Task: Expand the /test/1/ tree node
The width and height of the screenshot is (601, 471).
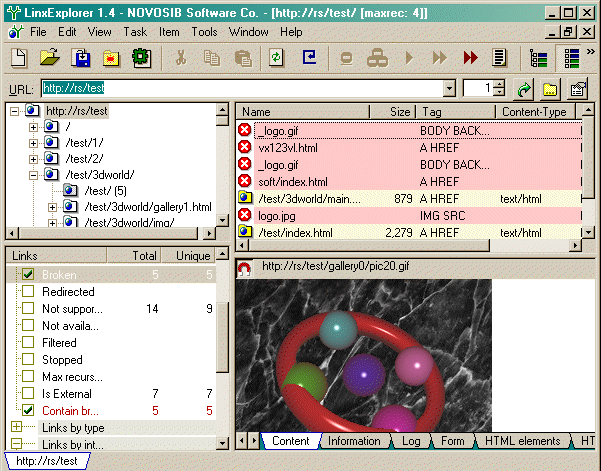Action: [33, 143]
